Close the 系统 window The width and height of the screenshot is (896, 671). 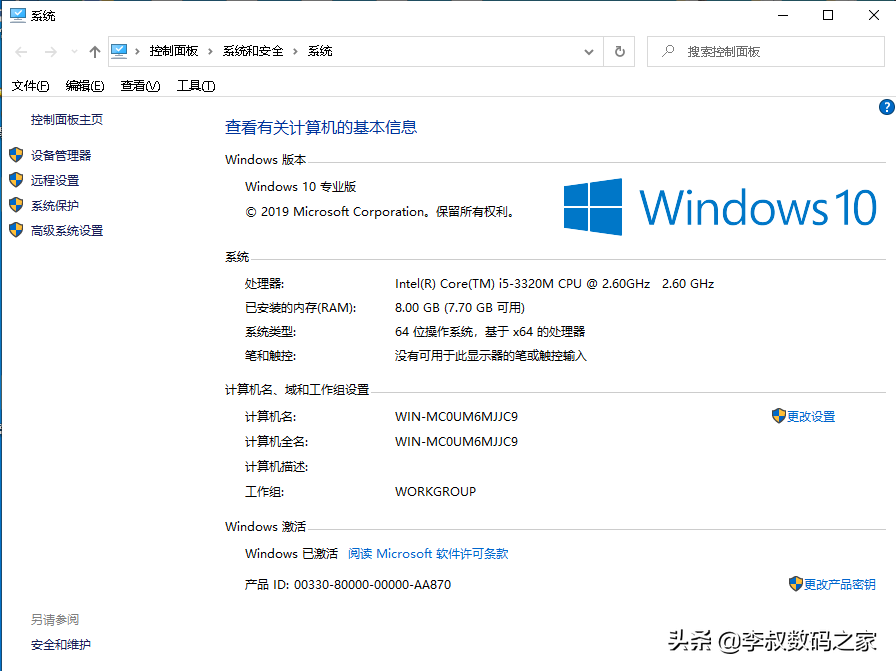pyautogui.click(x=874, y=15)
